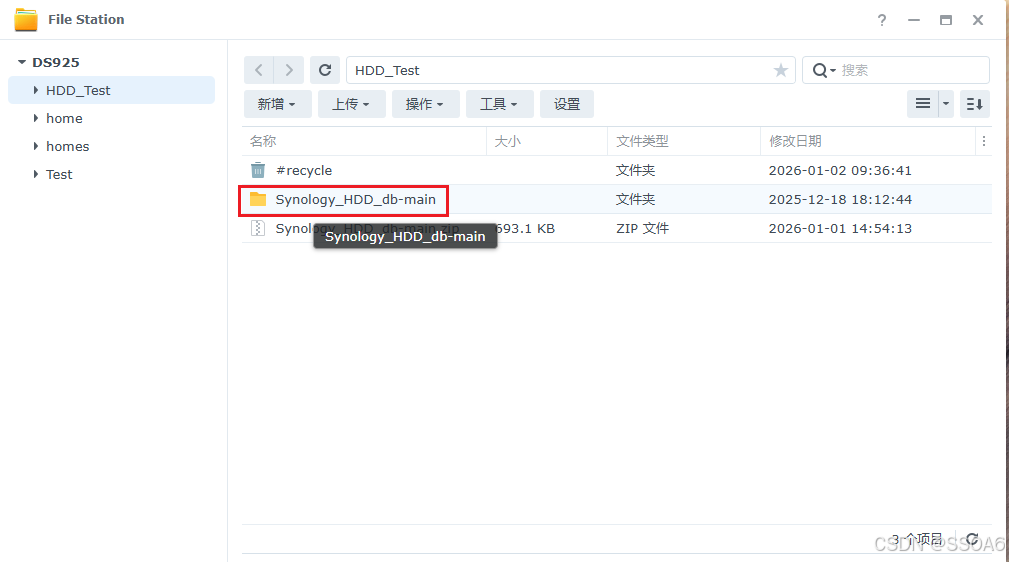Viewport: 1009px width, 562px height.
Task: Click 文件夹 type cell of Synology_HDD_db-main
Action: [x=635, y=200]
